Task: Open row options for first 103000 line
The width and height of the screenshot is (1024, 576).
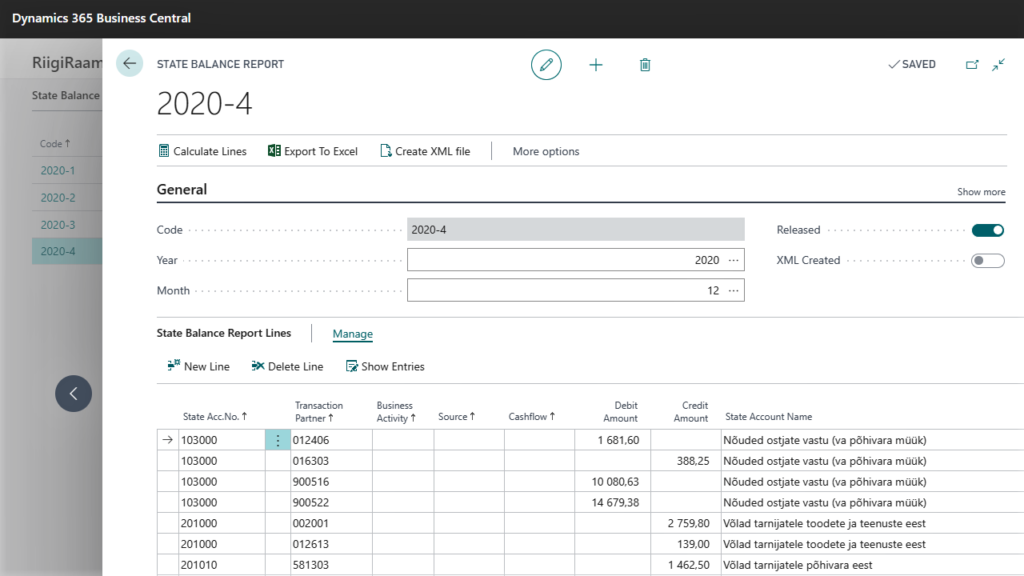Action: 278,441
